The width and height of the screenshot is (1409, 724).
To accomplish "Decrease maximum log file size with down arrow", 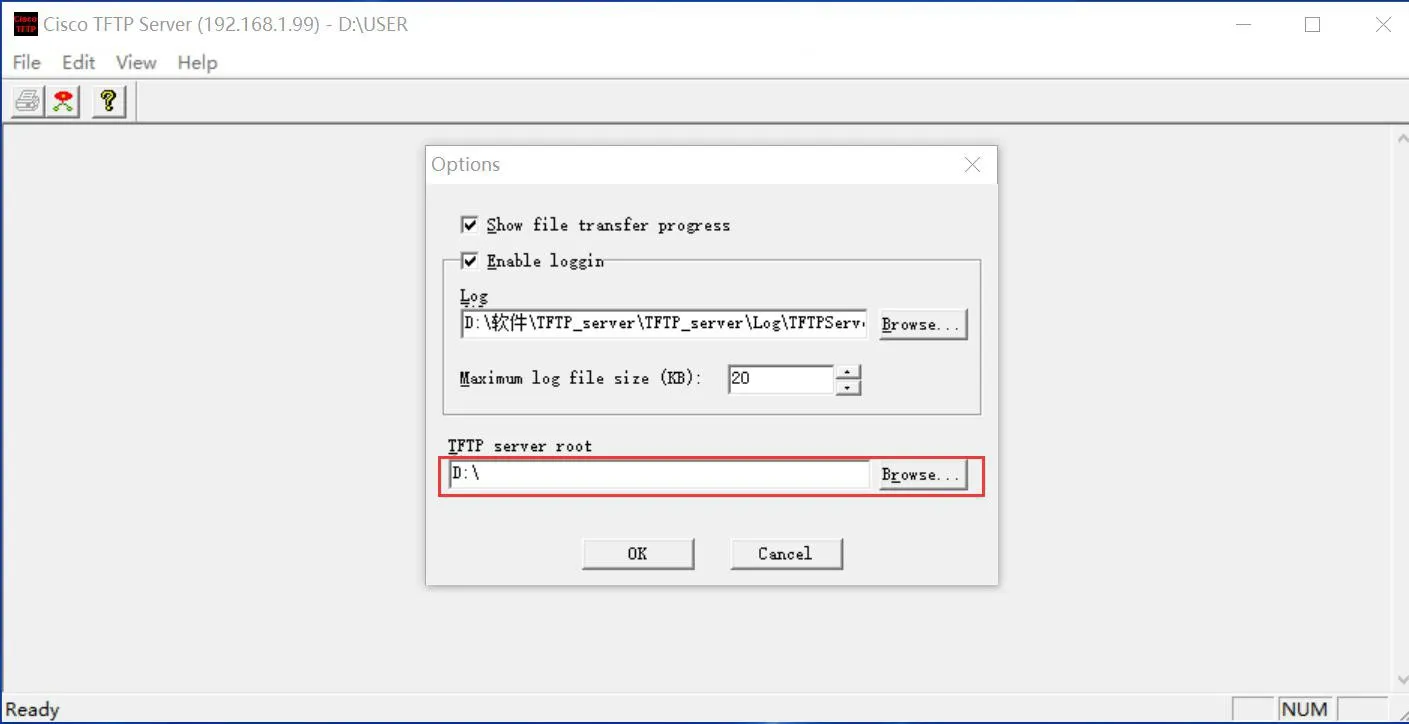I will click(848, 387).
